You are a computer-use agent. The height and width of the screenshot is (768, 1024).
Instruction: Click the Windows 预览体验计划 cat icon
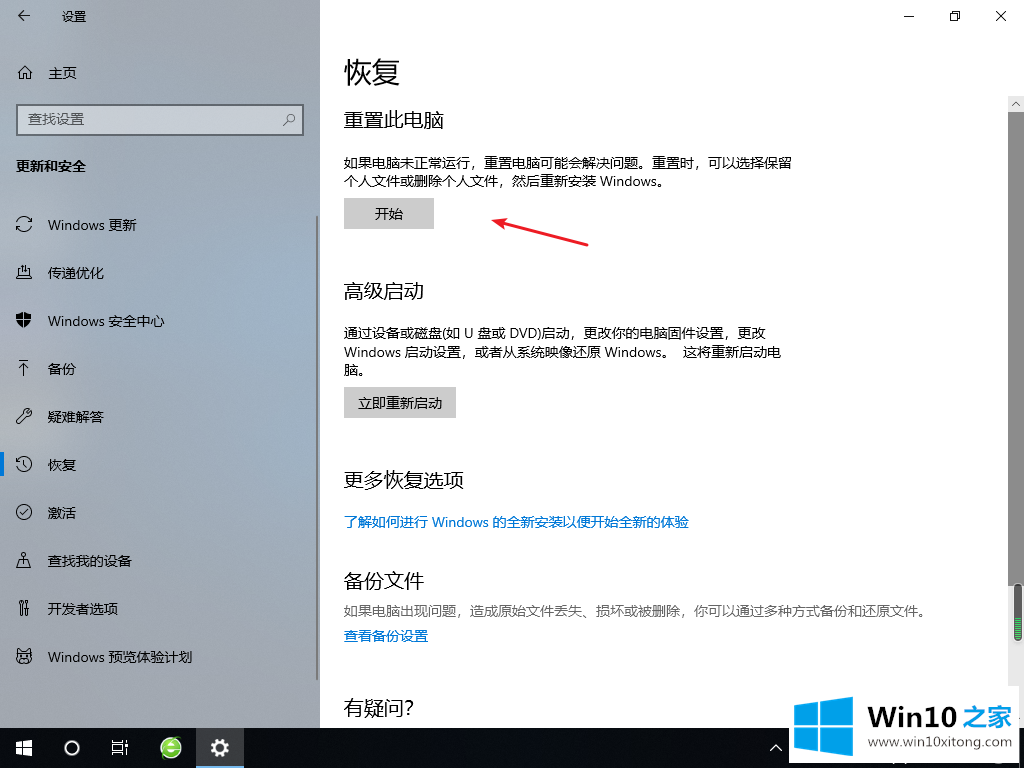(x=24, y=656)
